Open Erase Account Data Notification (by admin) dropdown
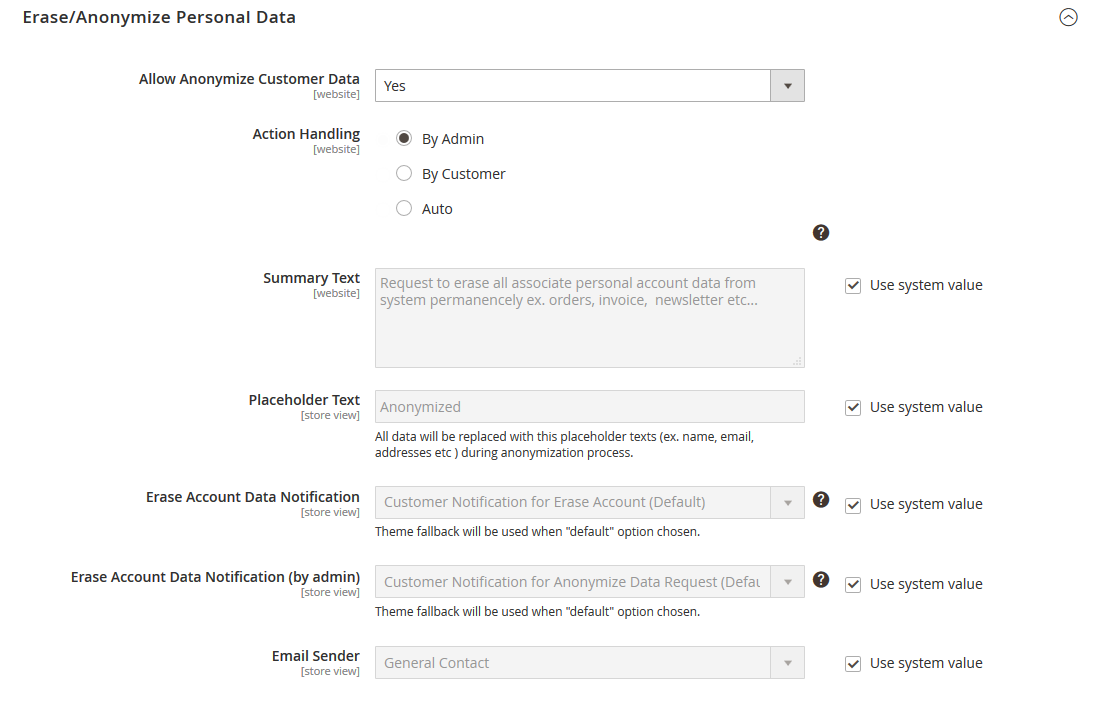This screenshot has width=1096, height=704. tap(589, 582)
